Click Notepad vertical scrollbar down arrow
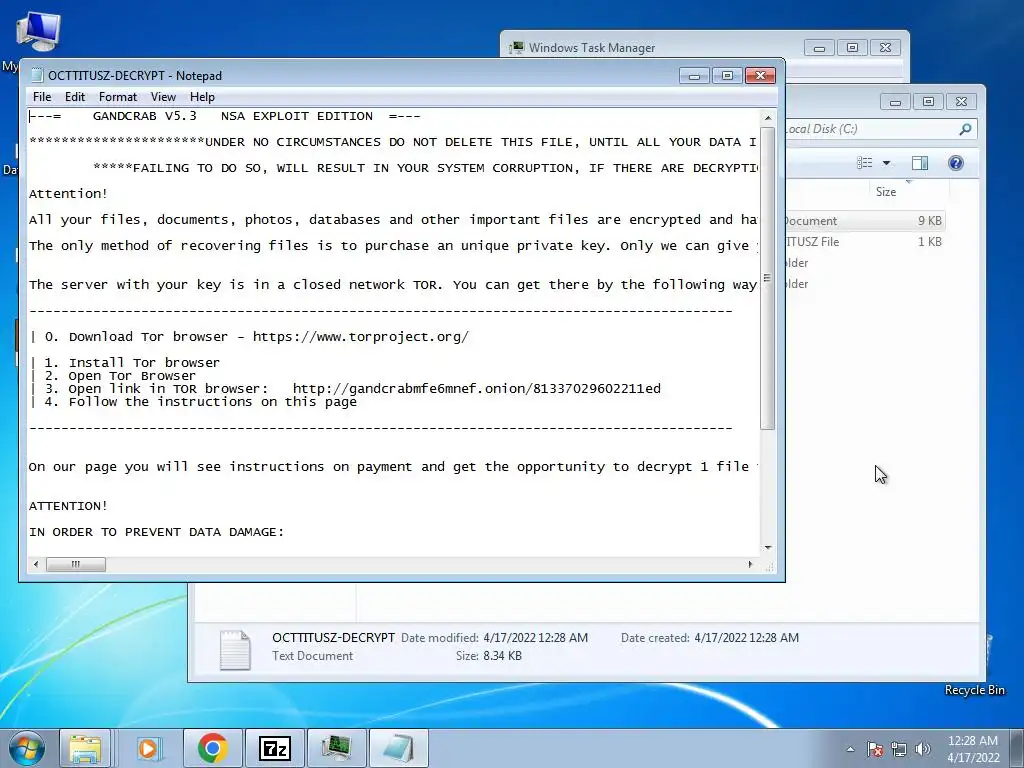1024x768 pixels. click(x=768, y=548)
